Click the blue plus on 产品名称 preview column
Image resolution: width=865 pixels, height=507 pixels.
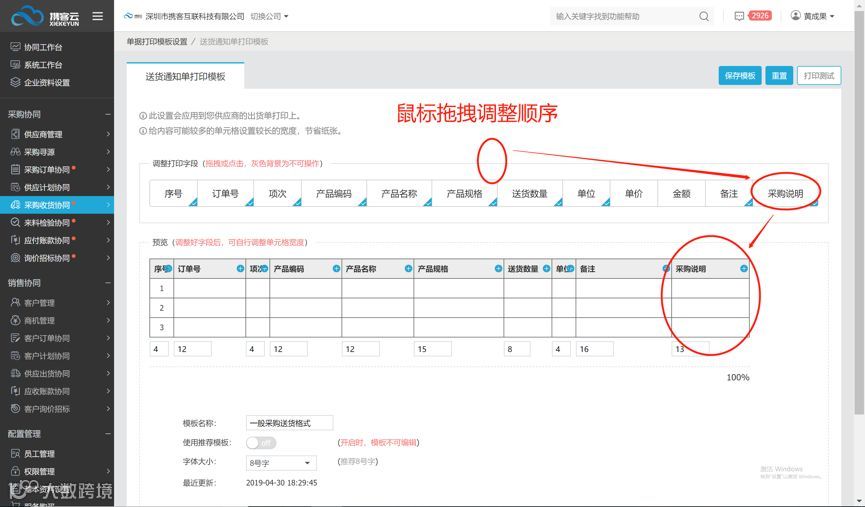[408, 268]
